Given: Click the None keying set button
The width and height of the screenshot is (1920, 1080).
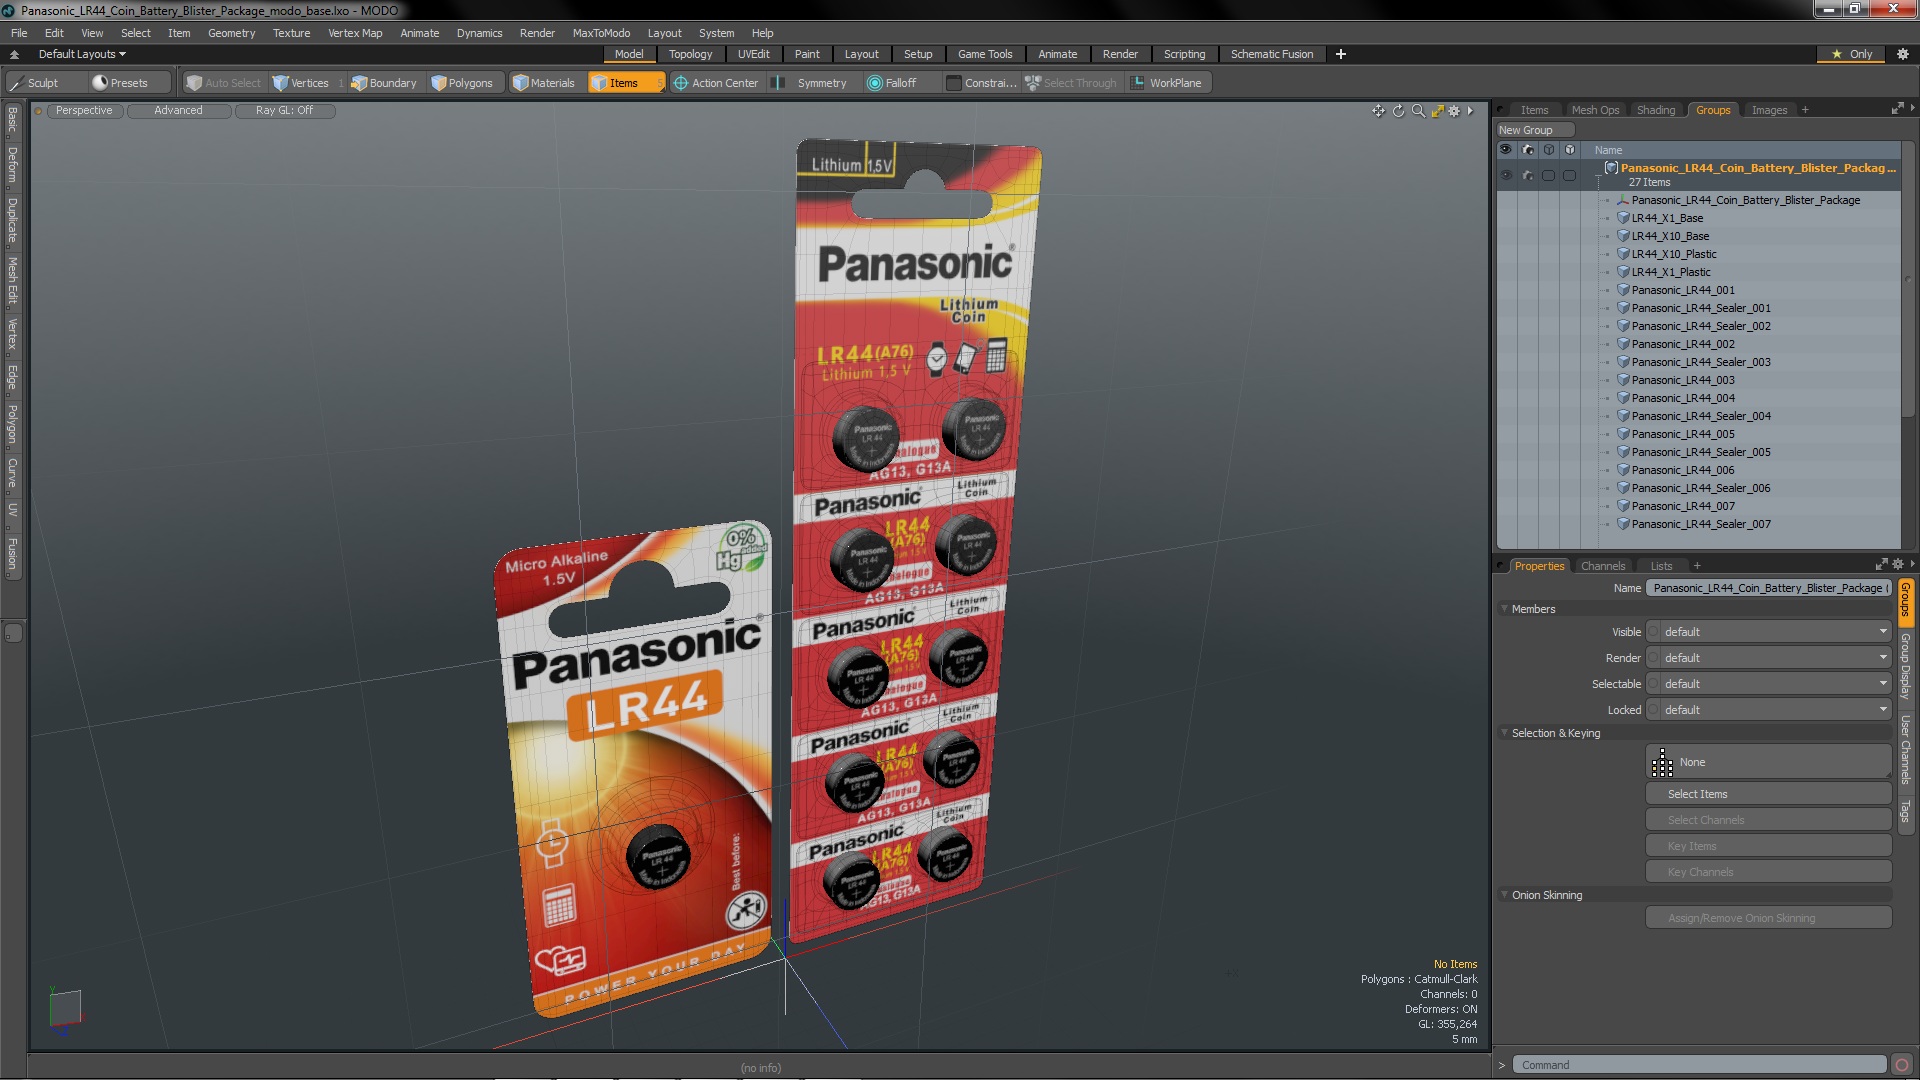Looking at the screenshot, I should point(1768,762).
